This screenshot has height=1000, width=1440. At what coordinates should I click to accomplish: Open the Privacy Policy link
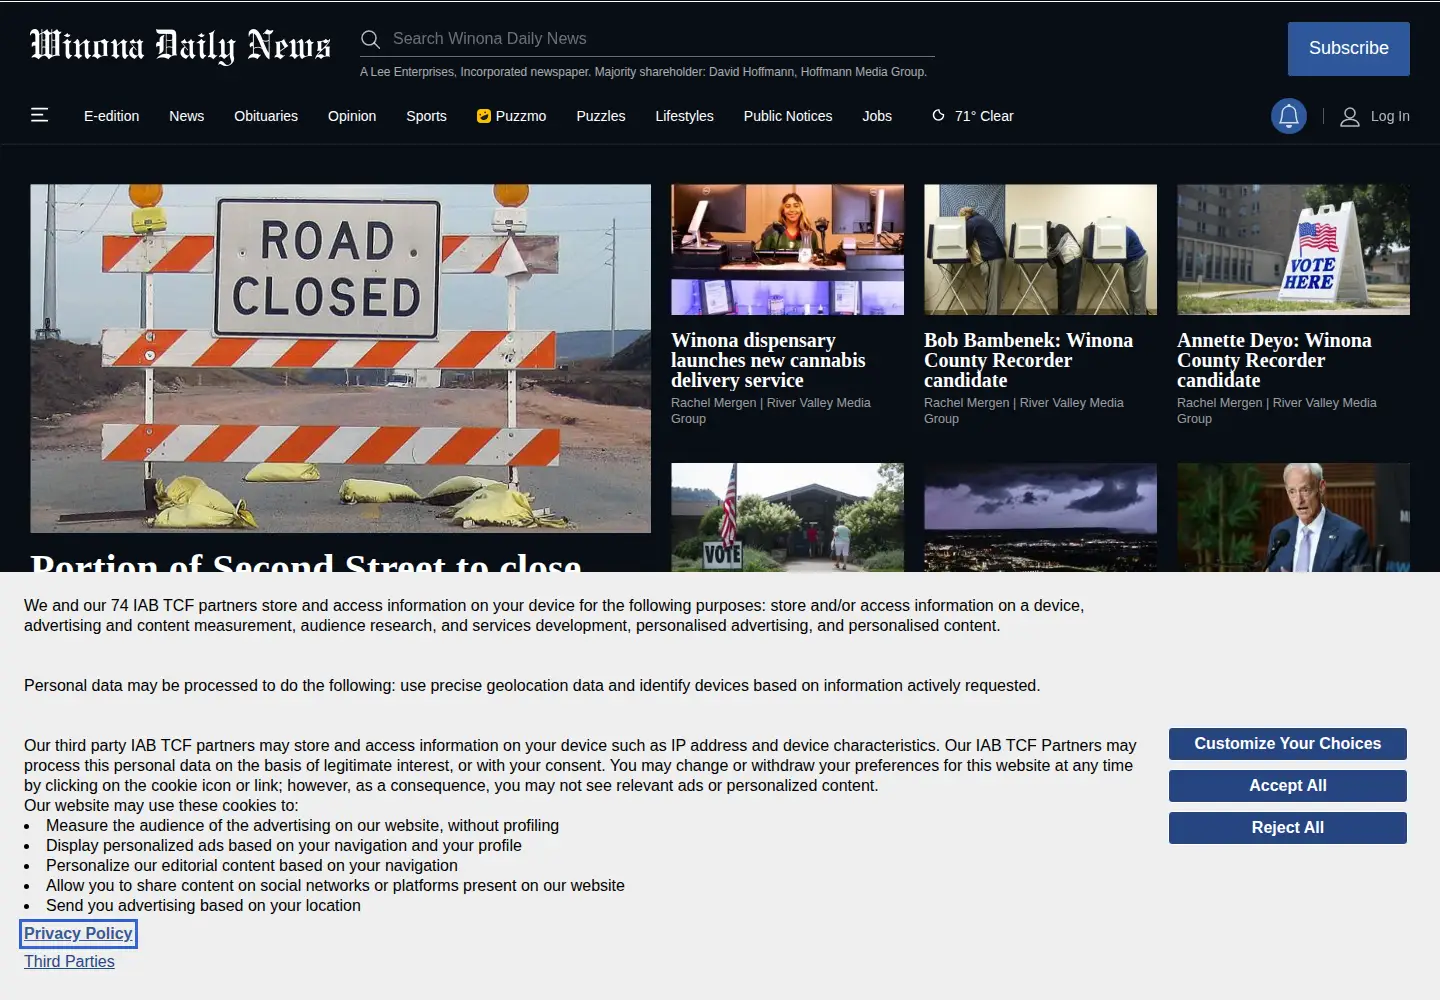(78, 934)
